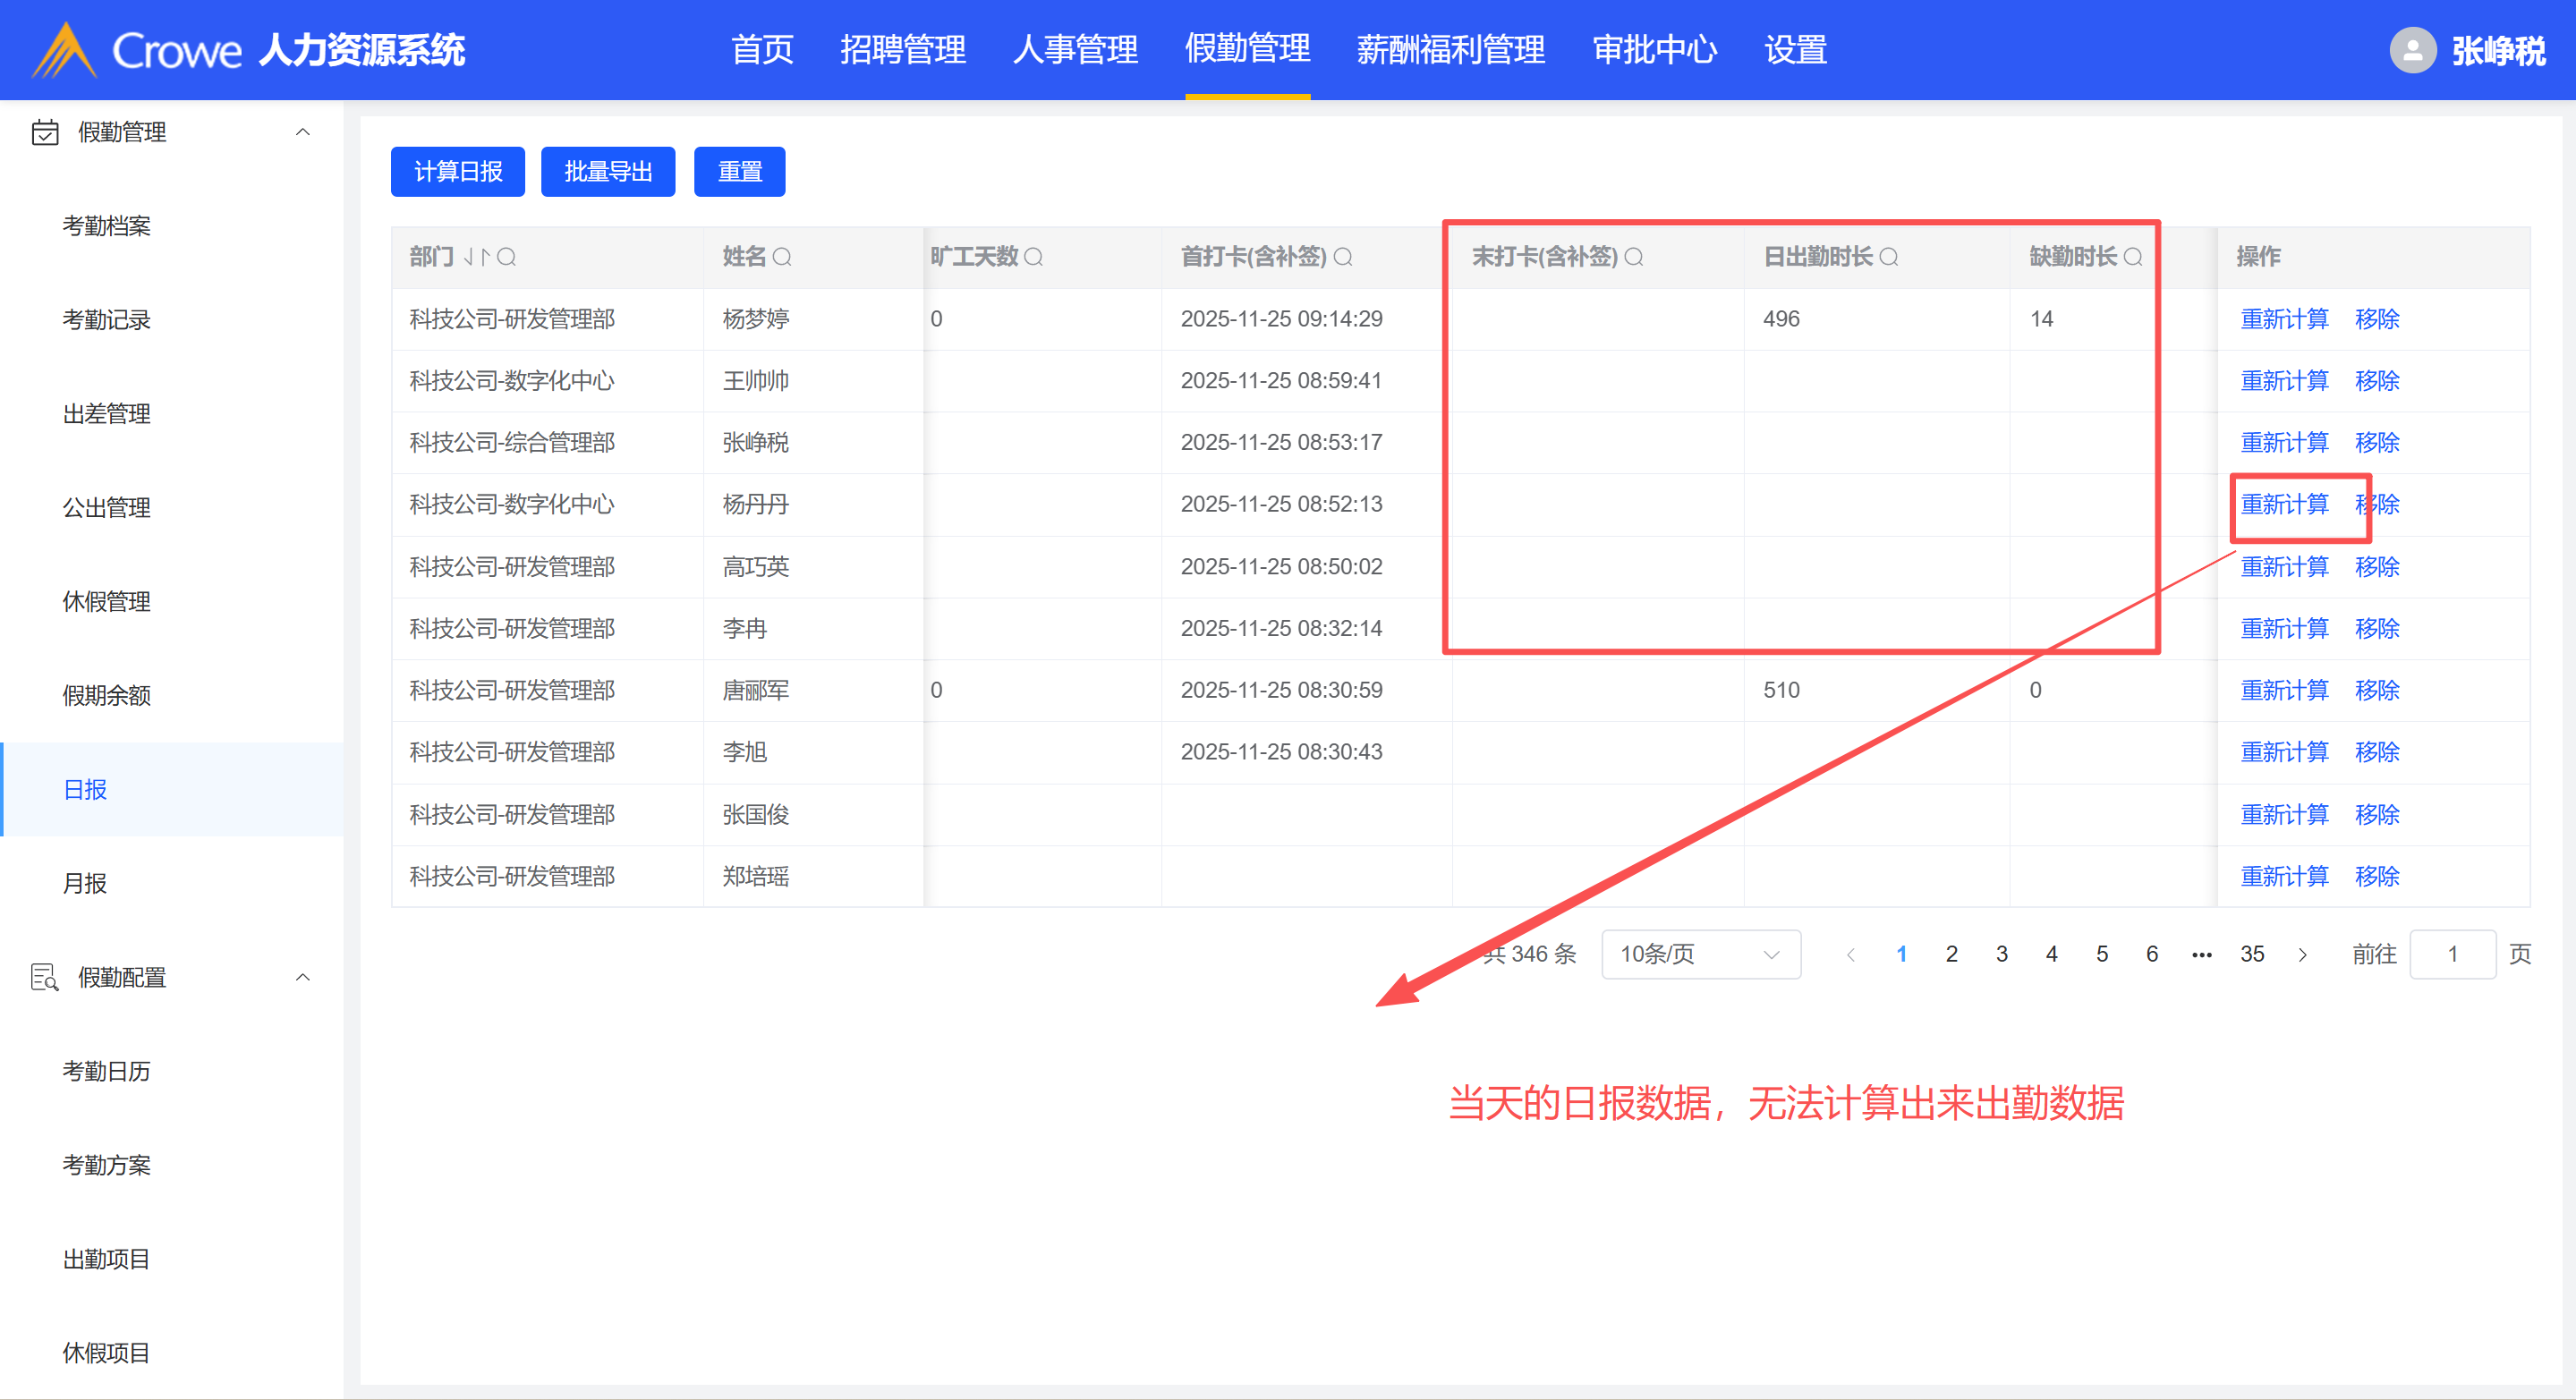2576x1400 pixels.
Task: Click 移除 link in 杨梦婷's row
Action: 2377,319
